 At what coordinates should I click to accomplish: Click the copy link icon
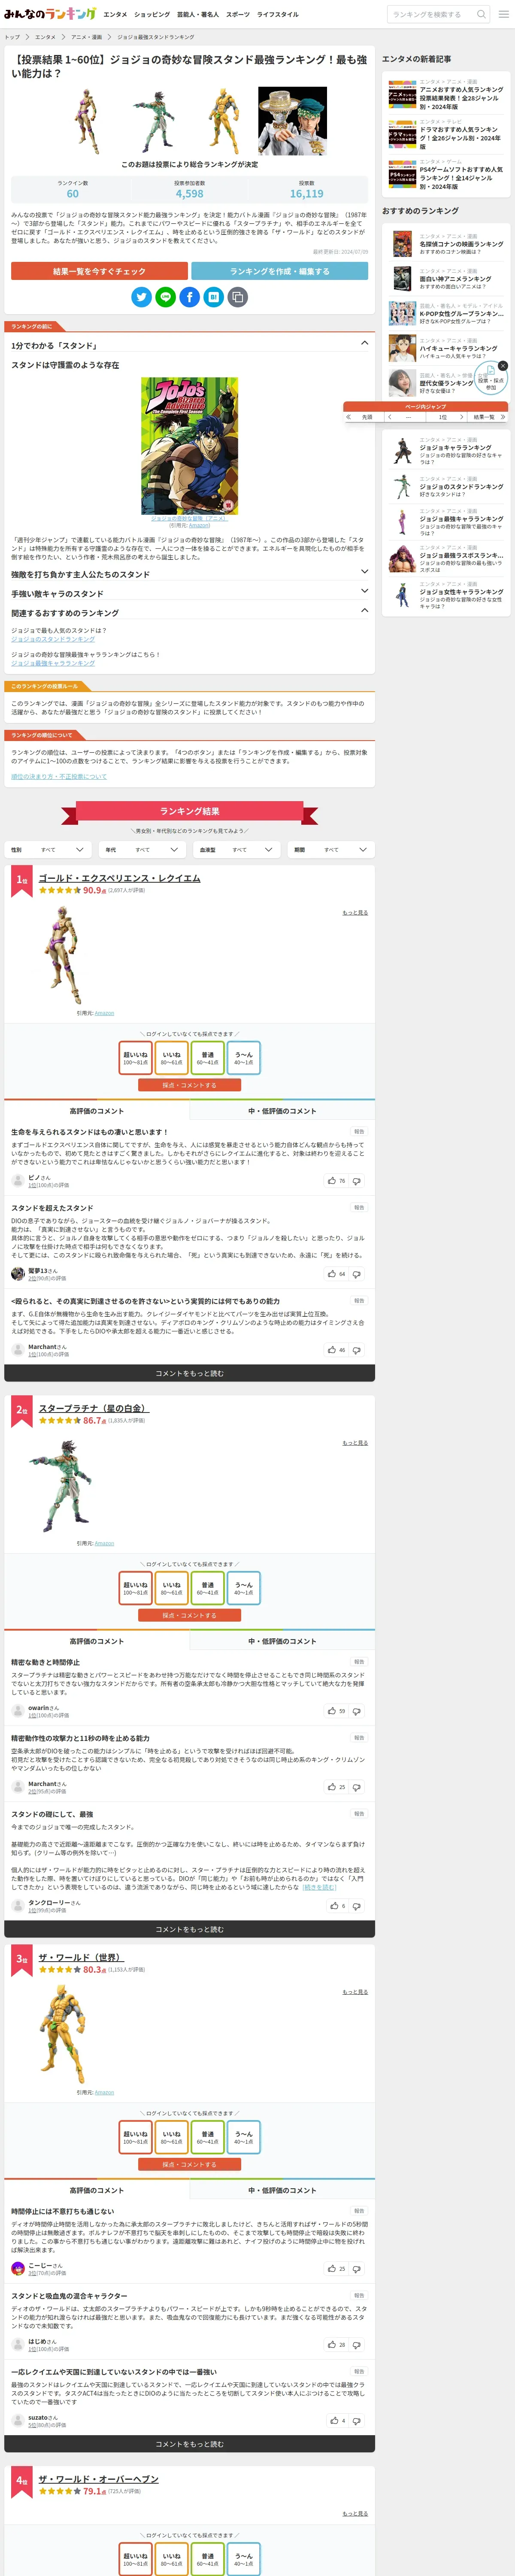click(x=237, y=297)
